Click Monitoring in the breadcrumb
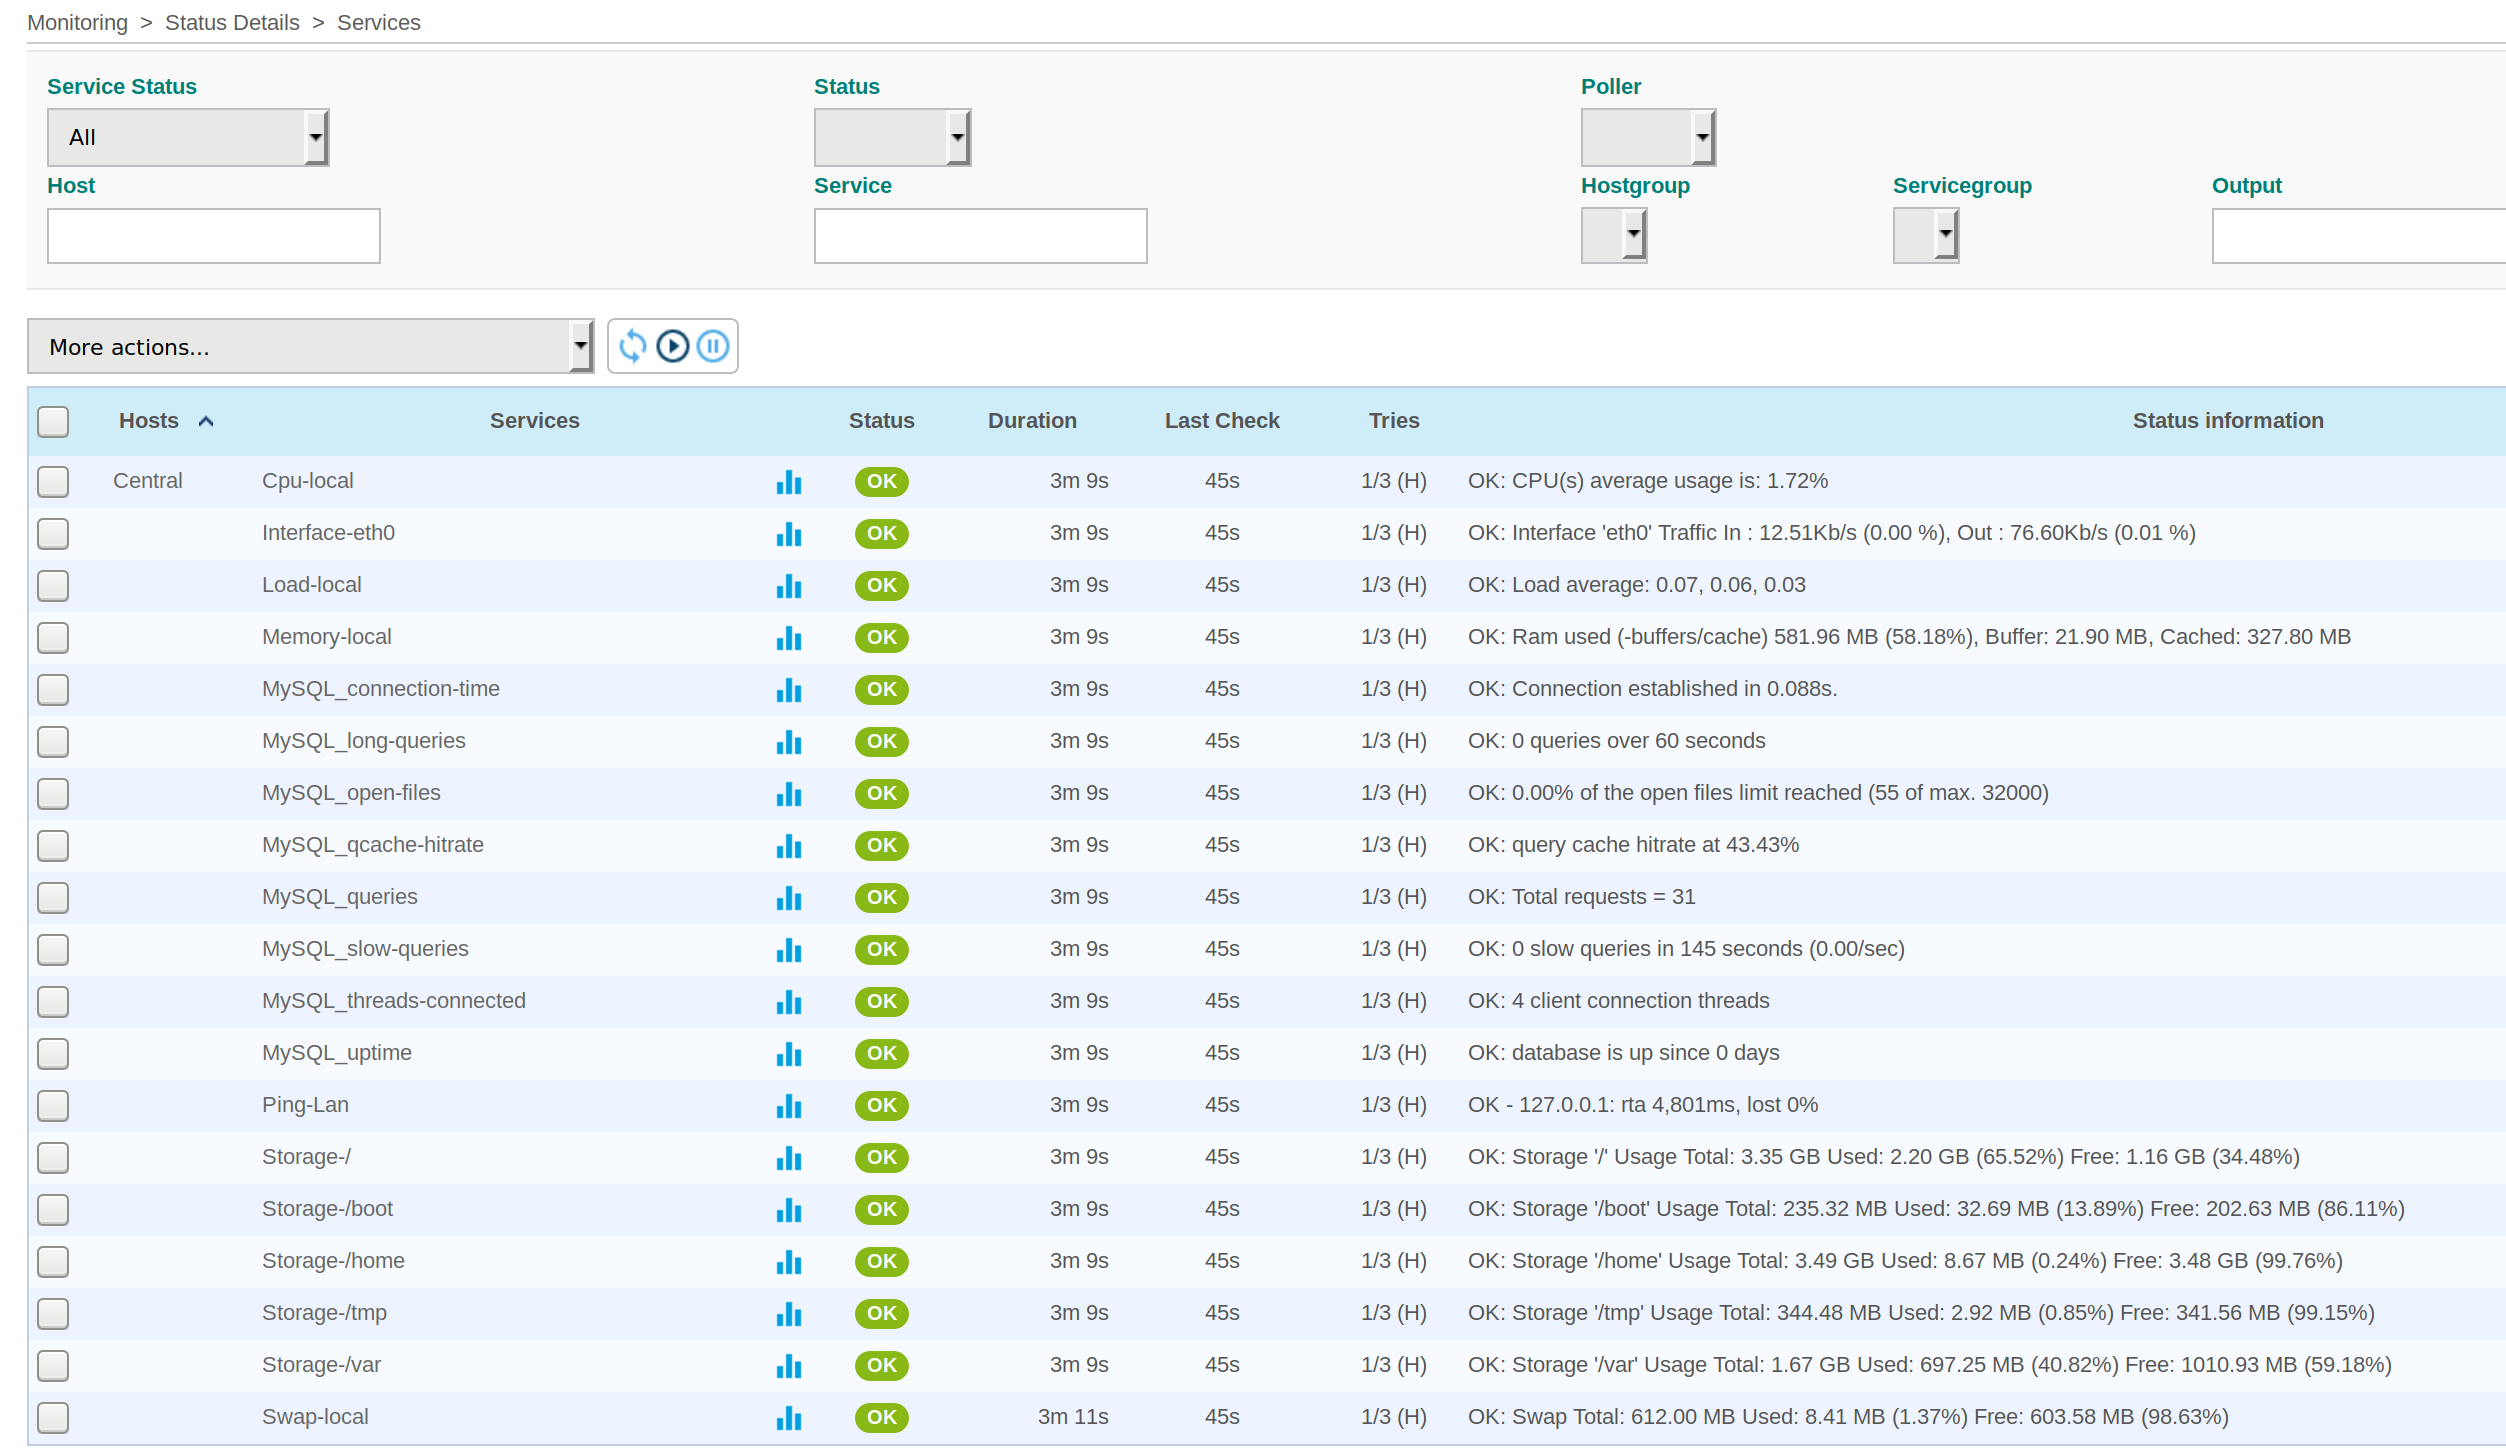Viewport: 2506px width, 1453px height. 77,22
